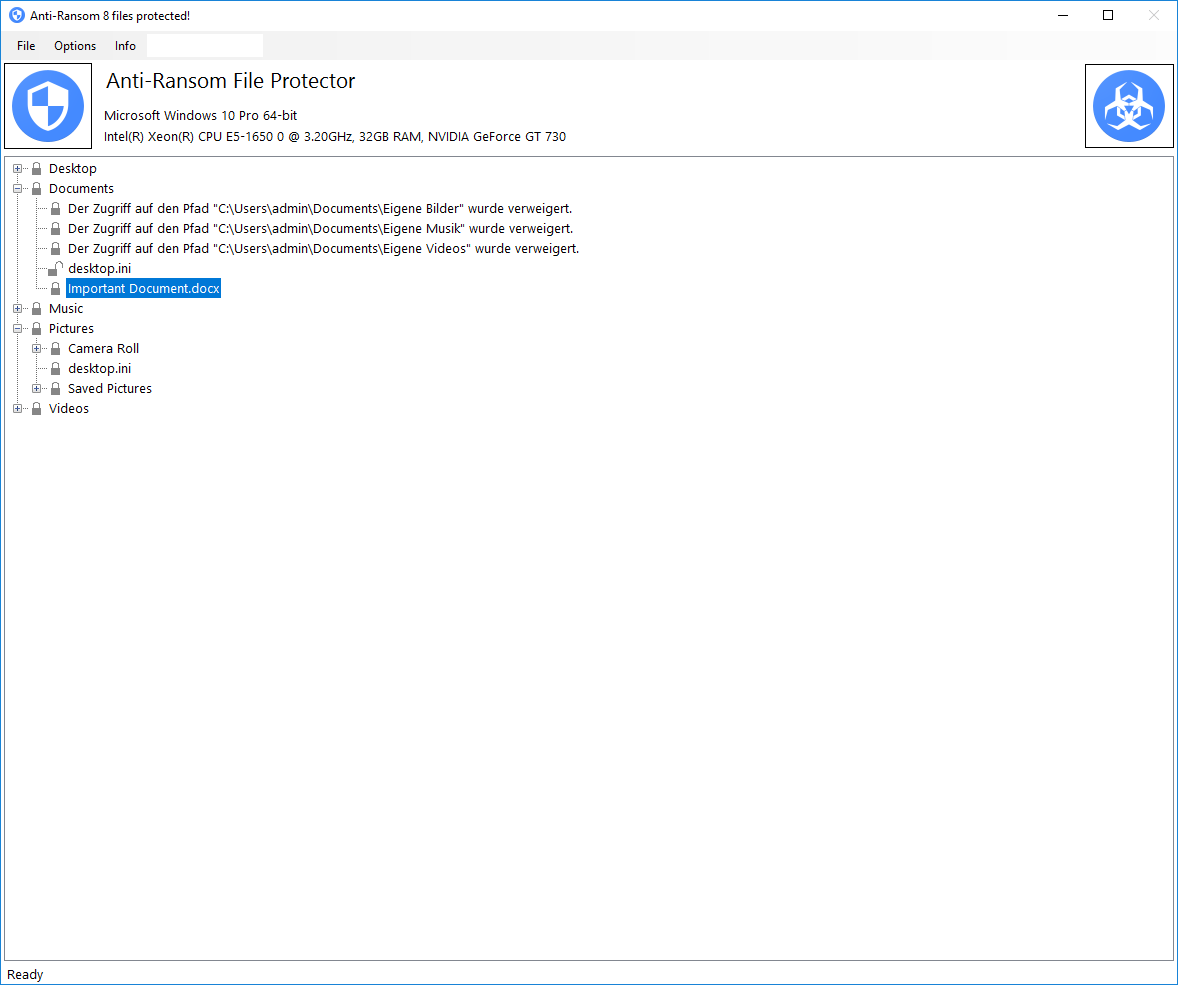Click the lock icon beside Eigene Bilder entry

(x=56, y=208)
